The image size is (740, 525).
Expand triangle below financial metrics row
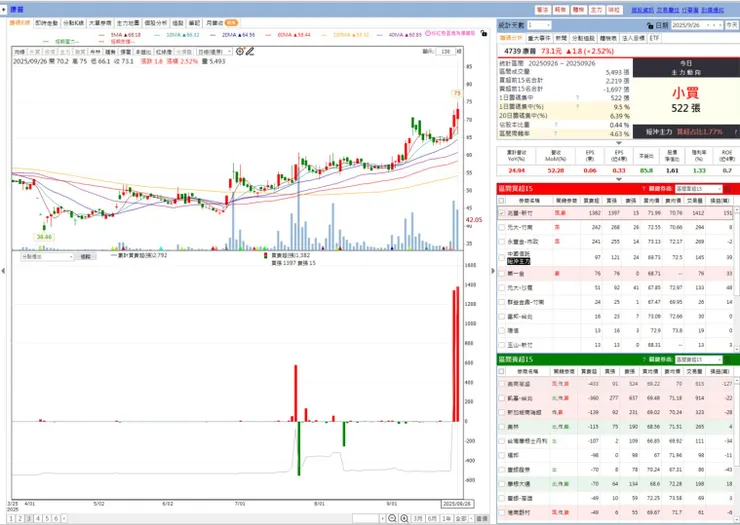tap(619, 179)
